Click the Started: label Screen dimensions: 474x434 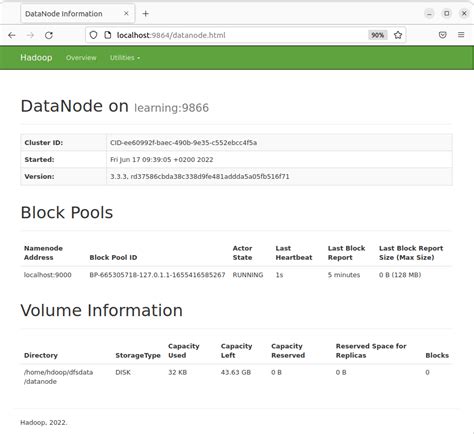coord(39,160)
